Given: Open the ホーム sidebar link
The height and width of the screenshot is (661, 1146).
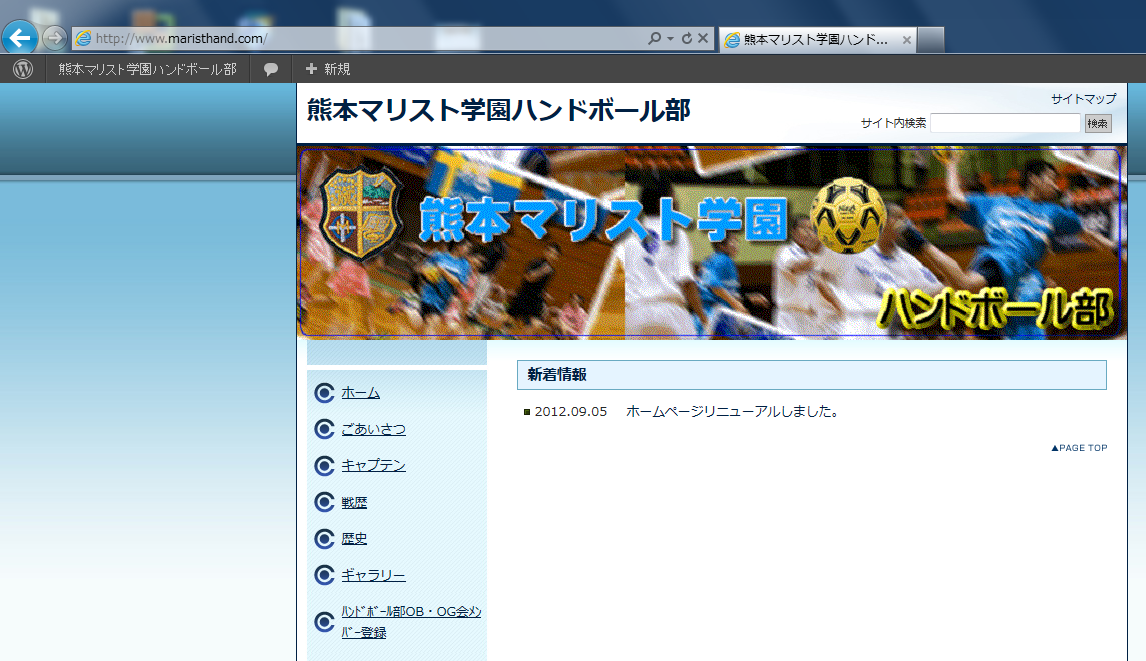Looking at the screenshot, I should pos(360,393).
